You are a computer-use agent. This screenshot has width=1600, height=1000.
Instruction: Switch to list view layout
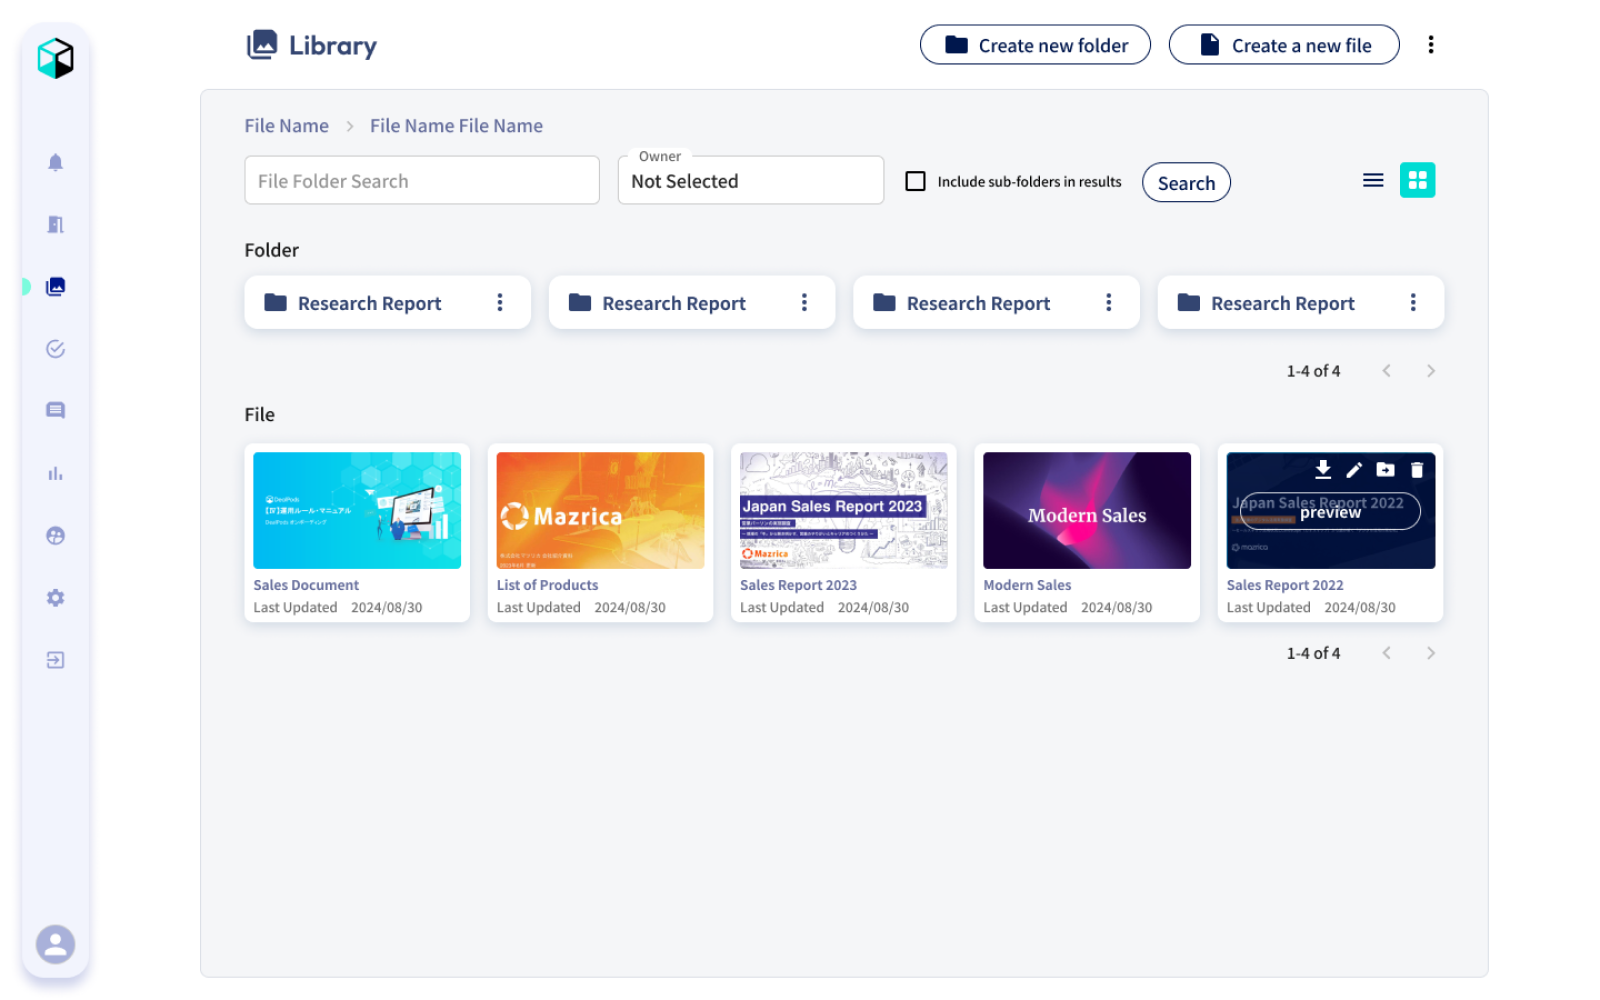pos(1372,180)
